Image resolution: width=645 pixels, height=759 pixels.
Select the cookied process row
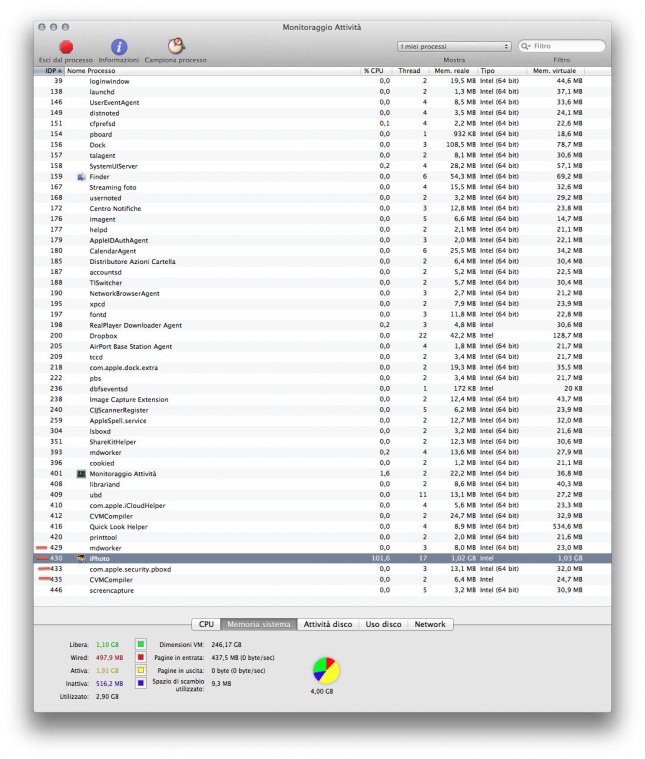pos(322,463)
